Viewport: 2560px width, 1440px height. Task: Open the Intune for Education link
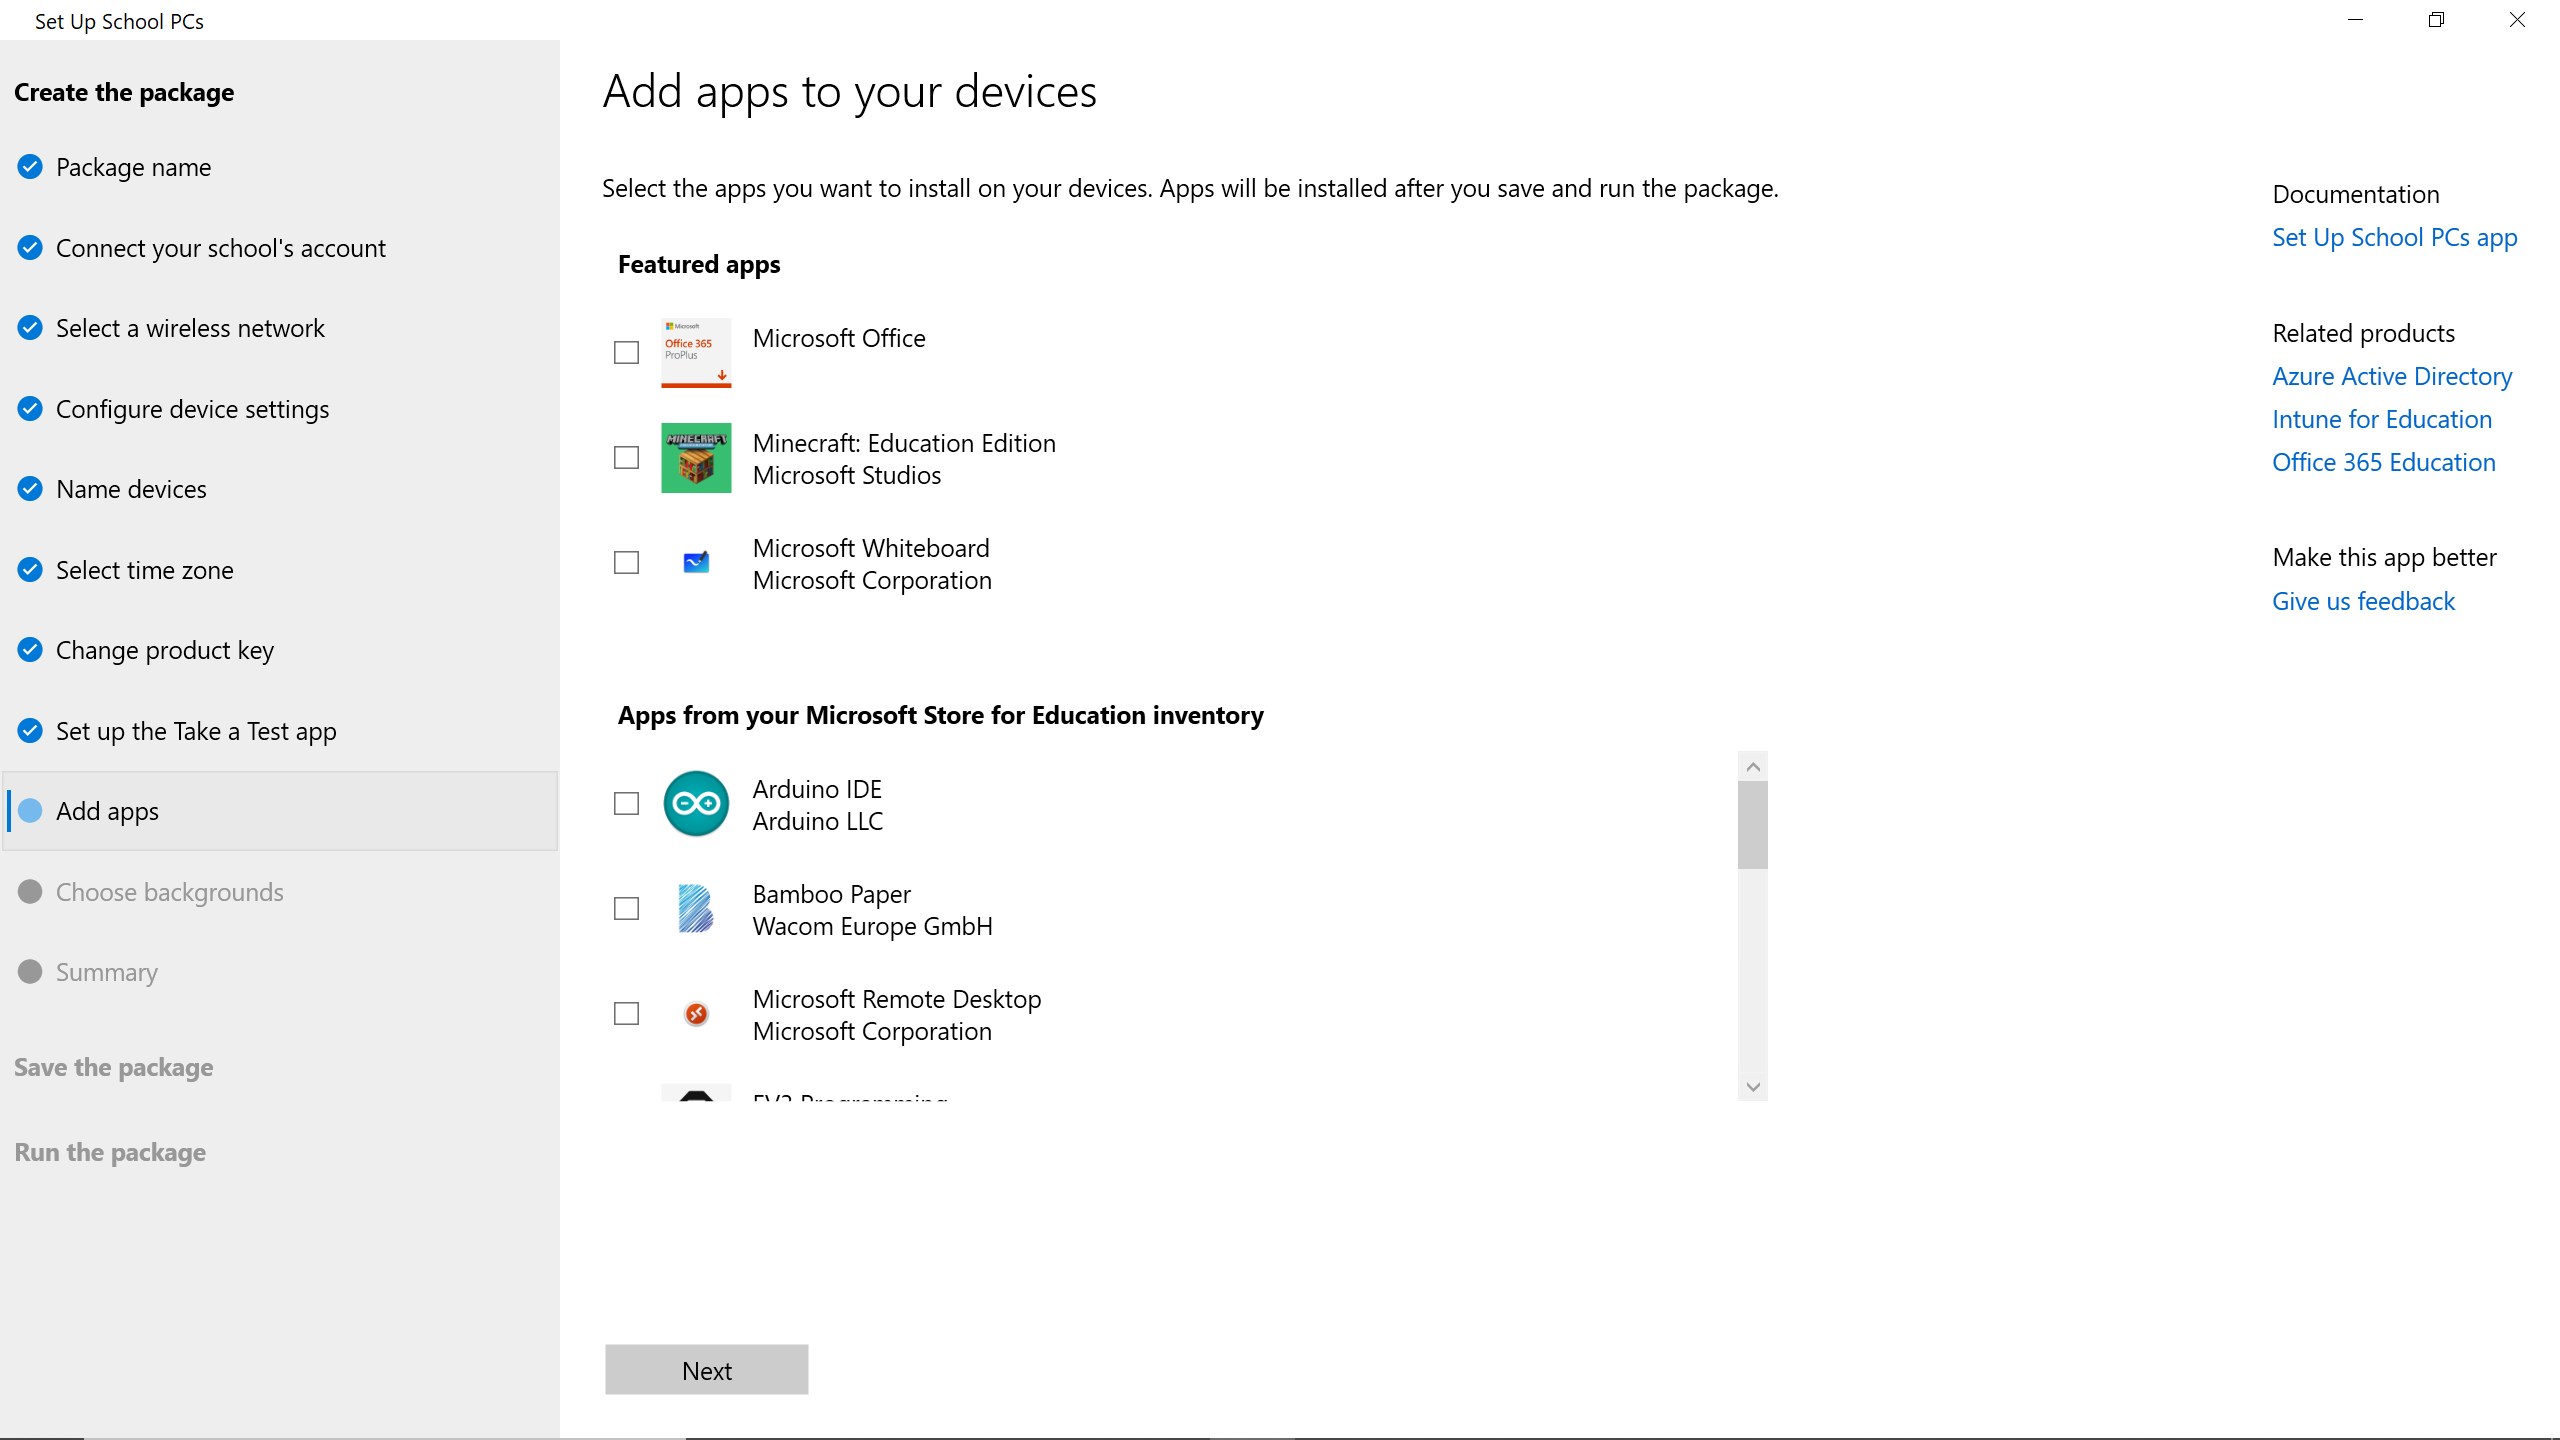click(x=2381, y=419)
